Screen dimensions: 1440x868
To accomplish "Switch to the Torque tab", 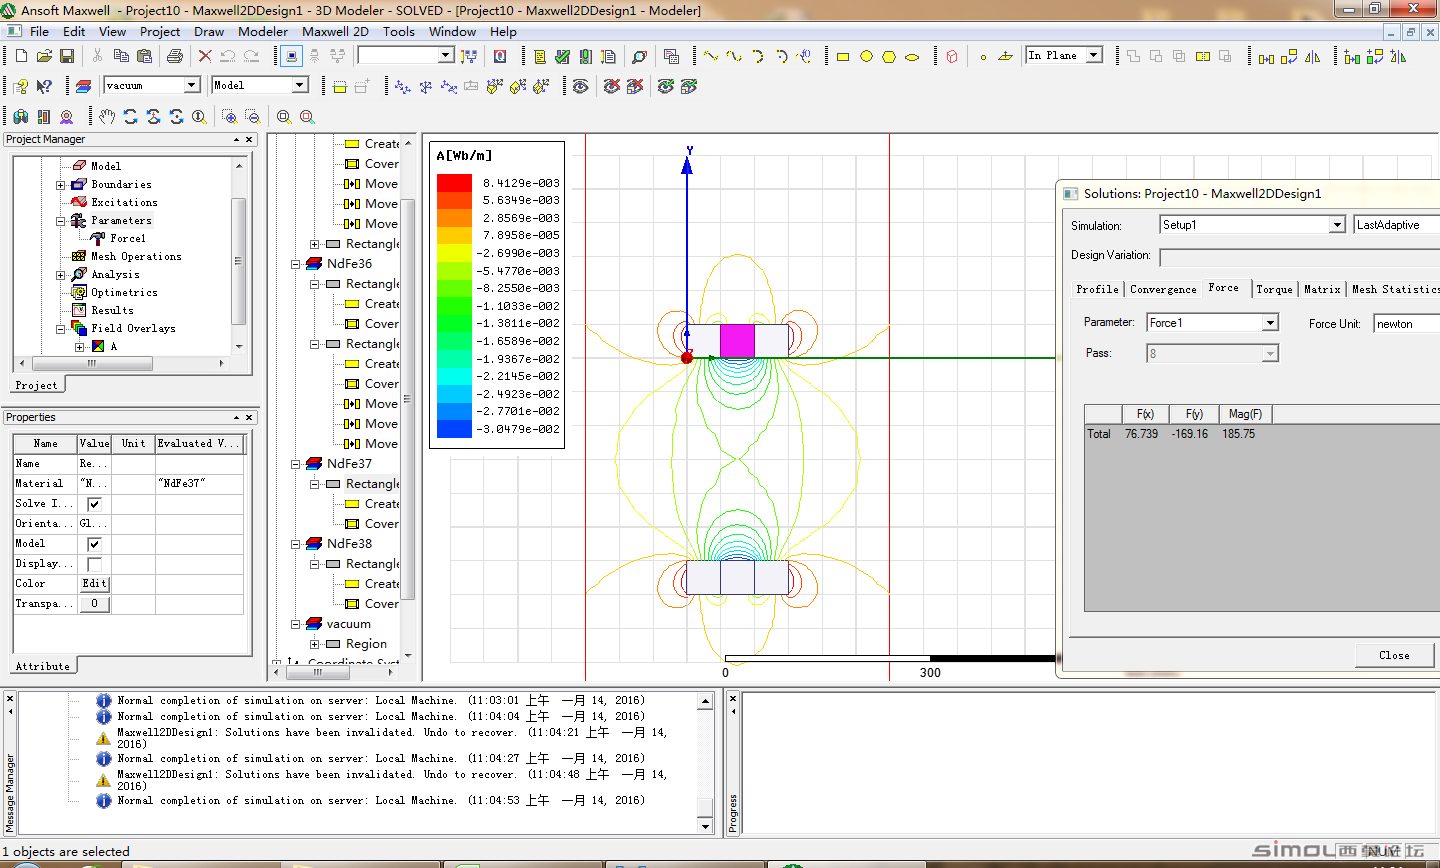I will click(x=1274, y=289).
